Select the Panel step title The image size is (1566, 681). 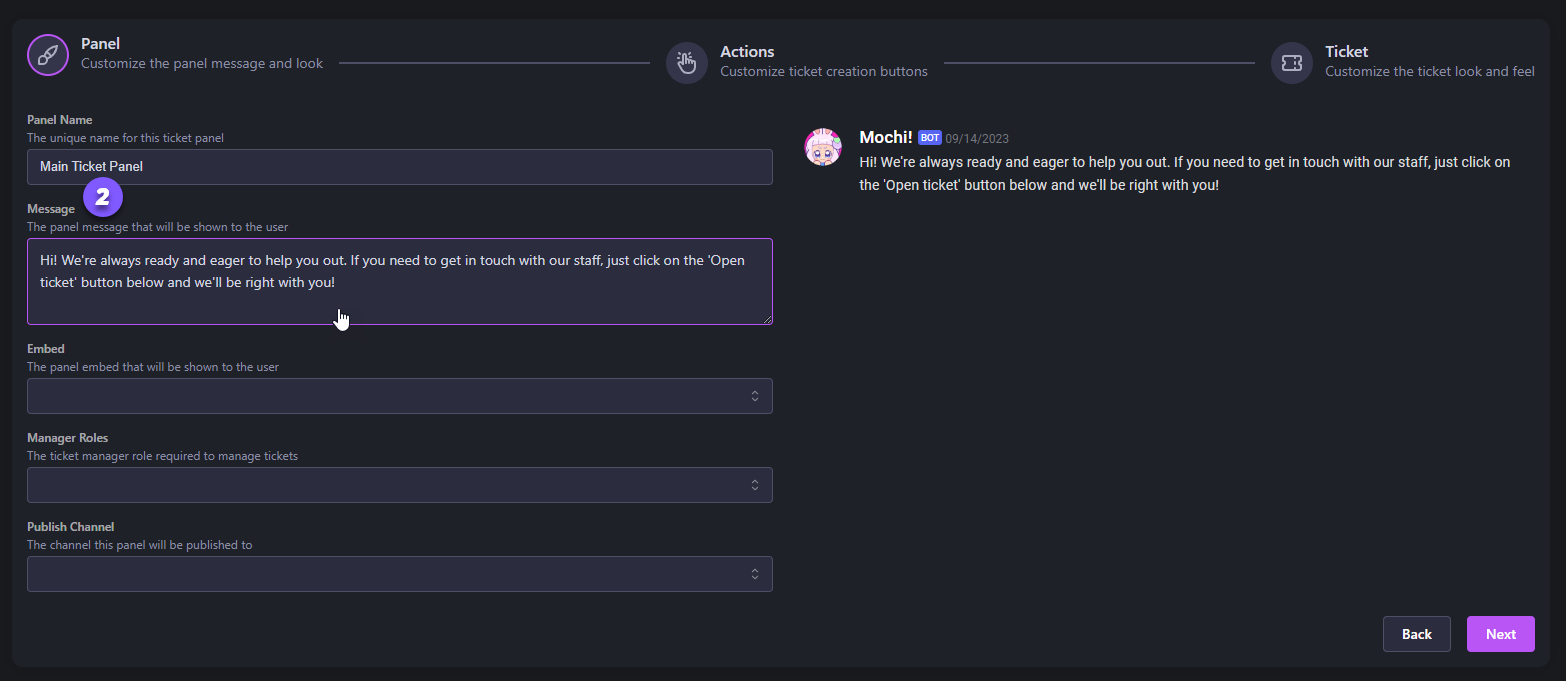pyautogui.click(x=100, y=44)
